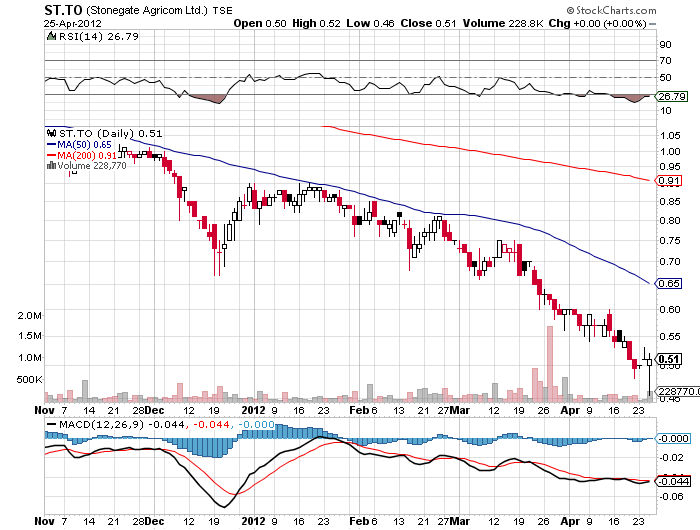This screenshot has height=530, width=700.
Task: Click the 1.05 price axis label
Action: pos(670,135)
